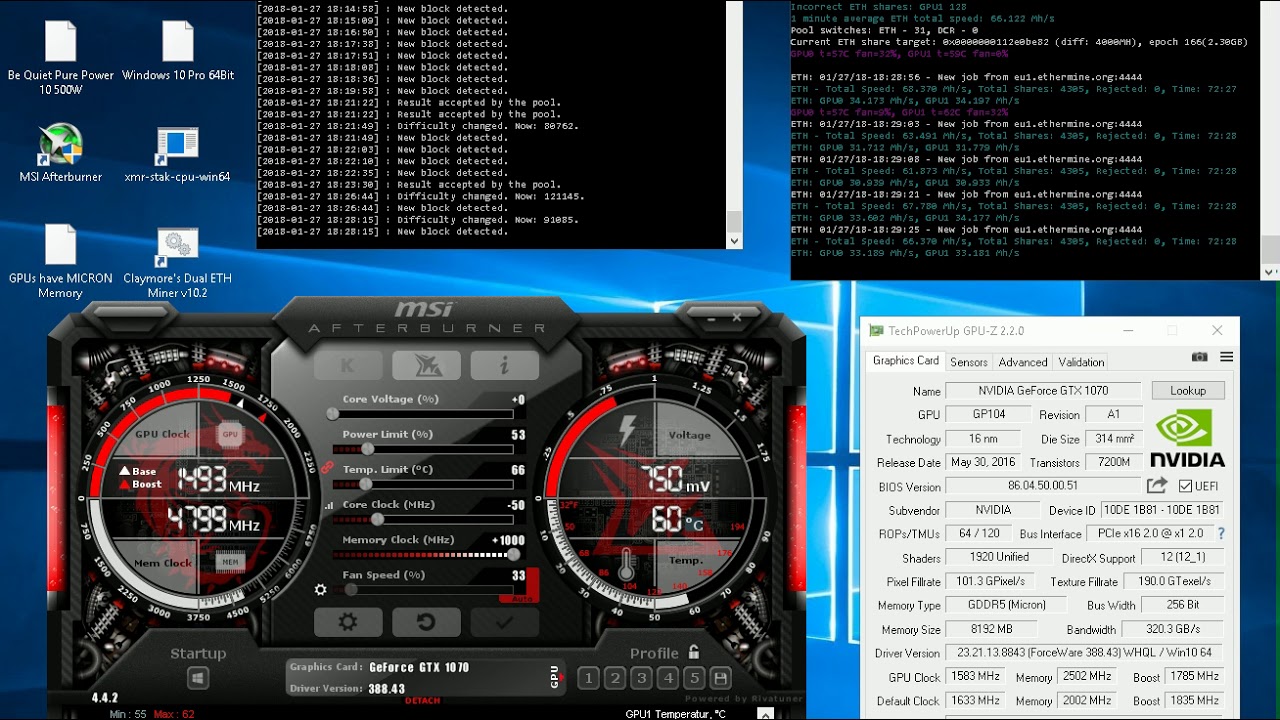This screenshot has height=720, width=1280.
Task: Toggle the fan speed Auto button
Action: tap(522, 598)
